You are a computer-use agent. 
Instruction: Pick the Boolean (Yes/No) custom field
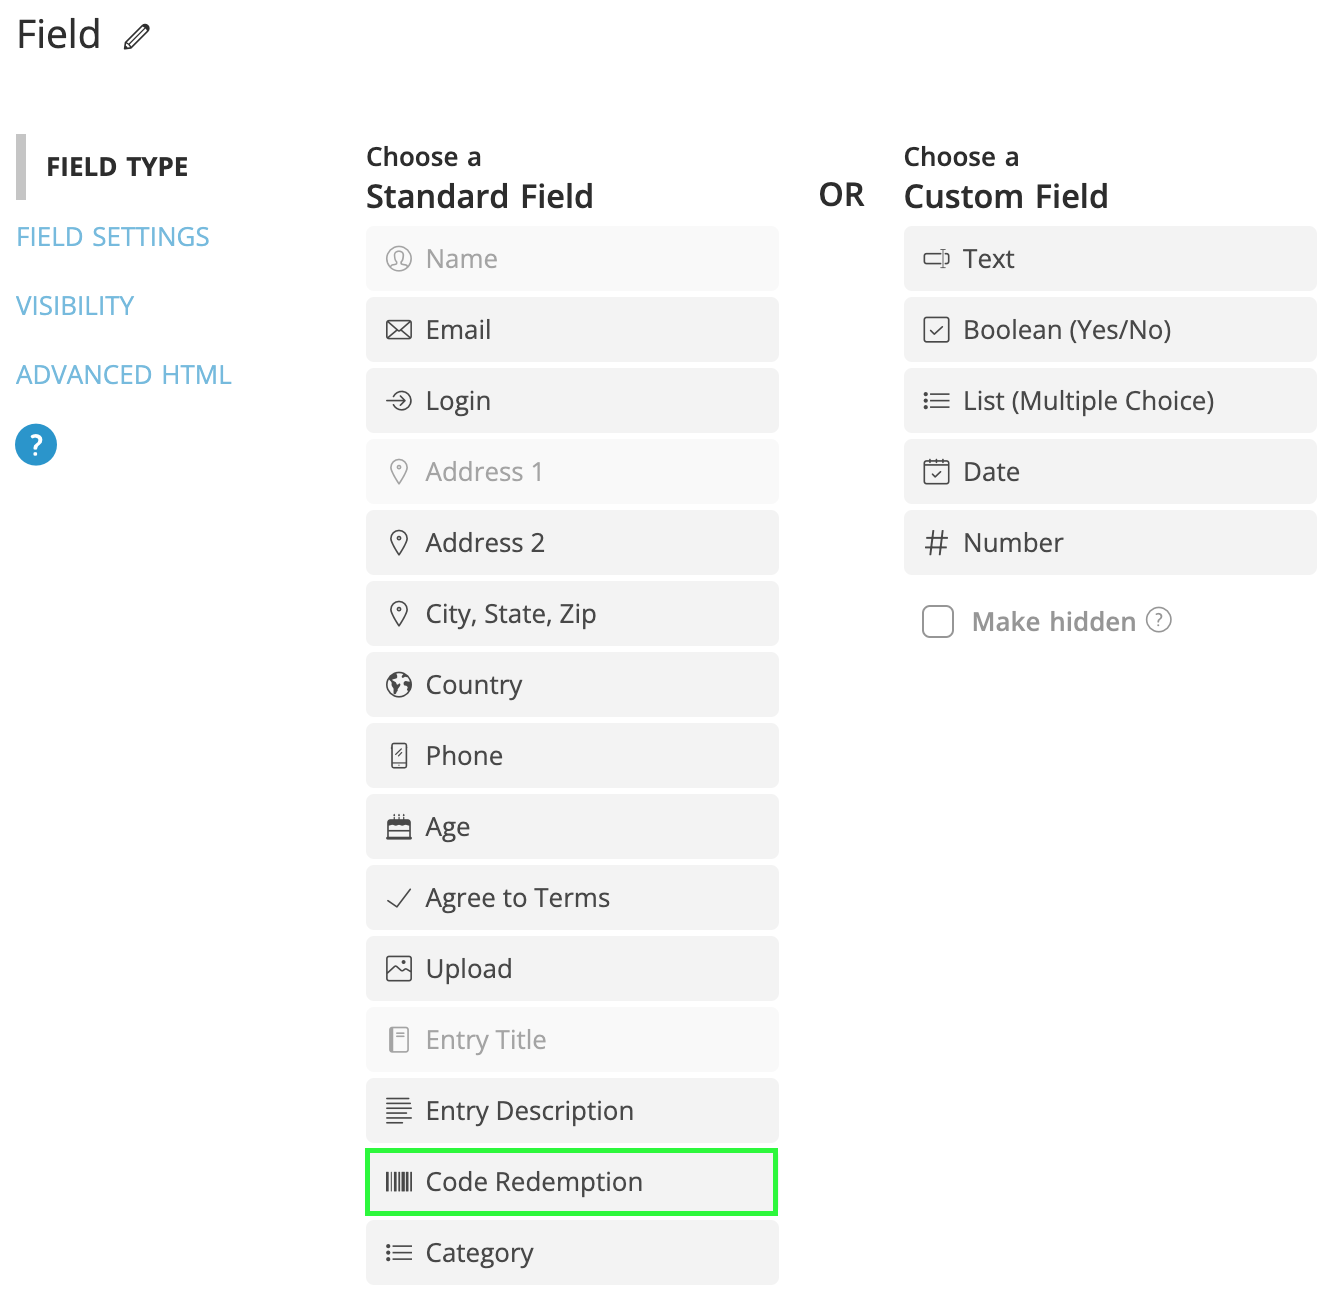pos(1110,330)
